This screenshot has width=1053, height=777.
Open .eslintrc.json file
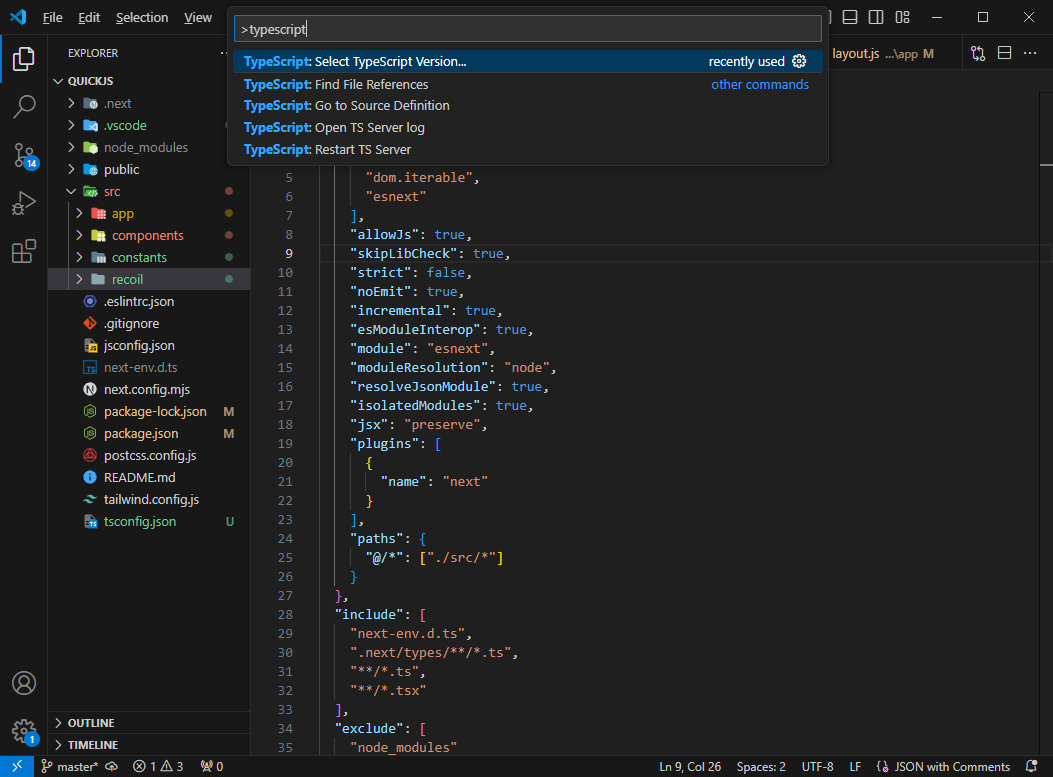[x=149, y=302]
